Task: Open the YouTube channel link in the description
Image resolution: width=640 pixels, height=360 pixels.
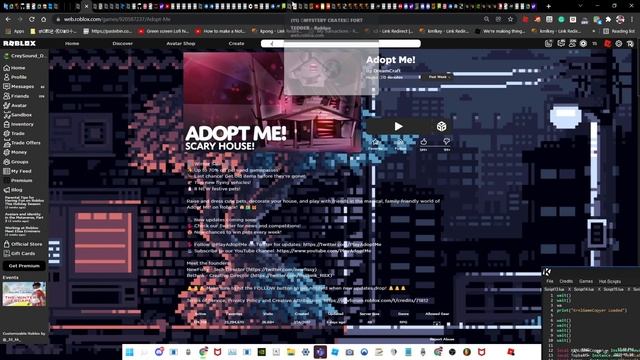Action: (324, 251)
